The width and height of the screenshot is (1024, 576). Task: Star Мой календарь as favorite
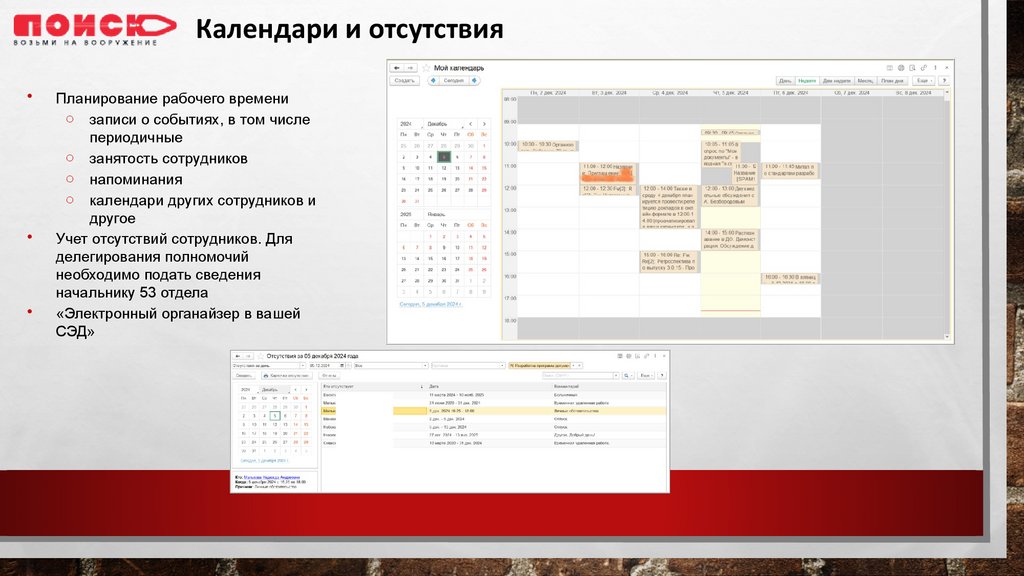426,68
